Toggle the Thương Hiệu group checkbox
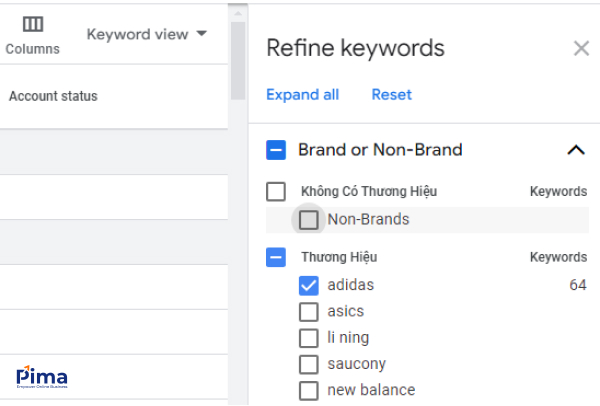600x406 pixels. point(276,257)
